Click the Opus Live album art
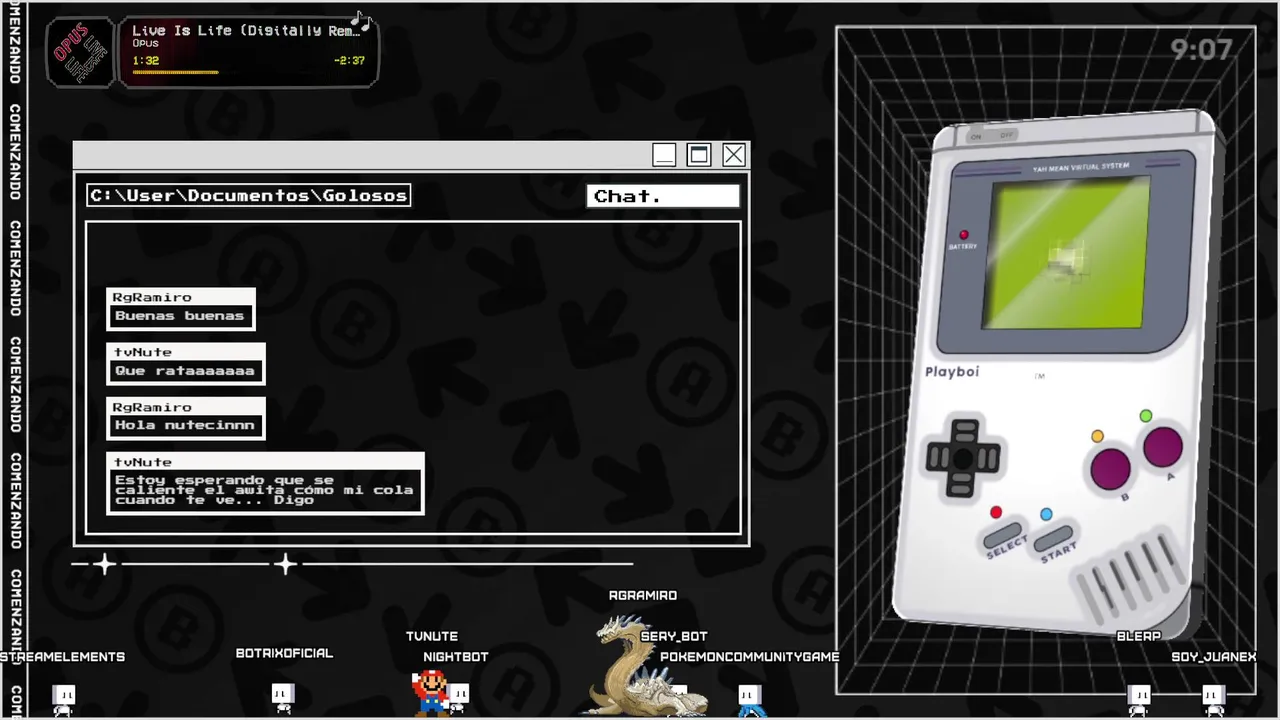The width and height of the screenshot is (1280, 720). pyautogui.click(x=81, y=52)
